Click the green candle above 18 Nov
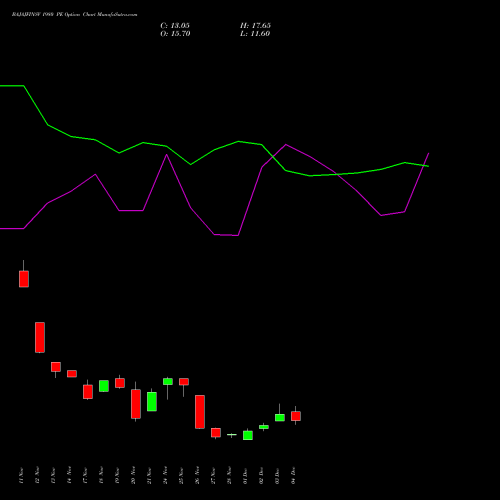This screenshot has height=500, width=500. click(x=104, y=386)
